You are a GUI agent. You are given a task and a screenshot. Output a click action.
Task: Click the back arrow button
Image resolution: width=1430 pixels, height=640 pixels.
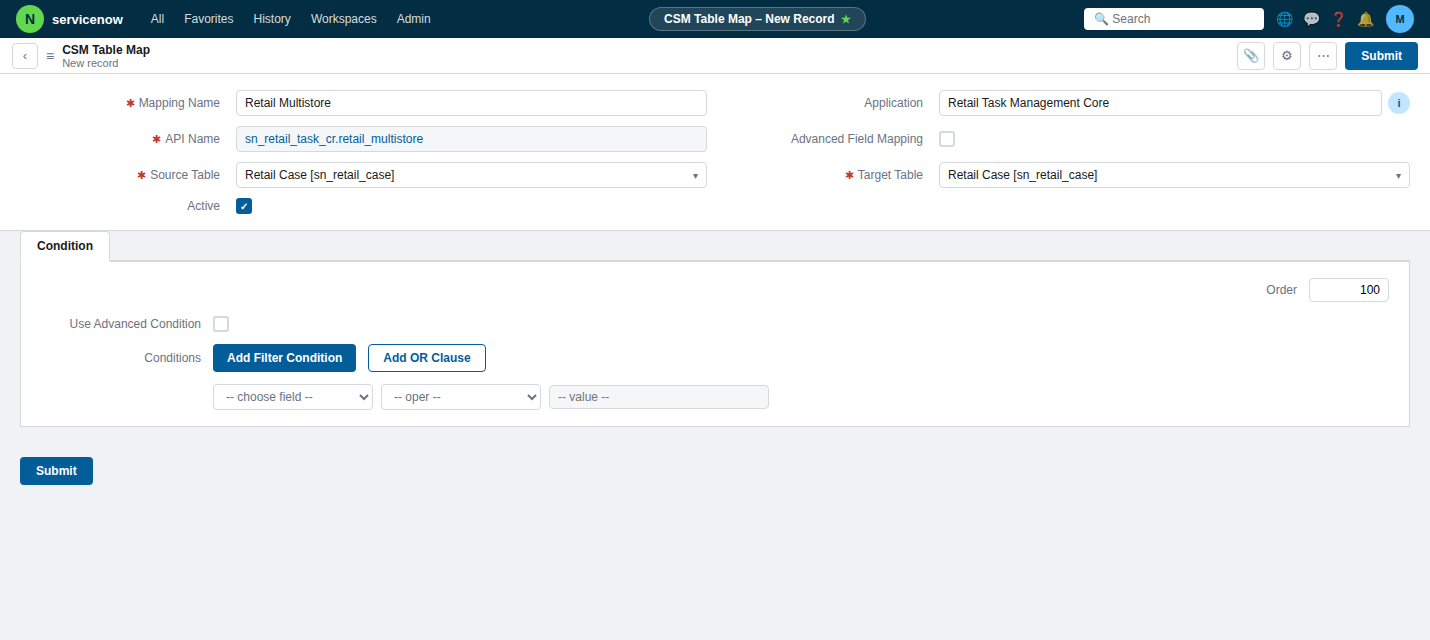(25, 56)
